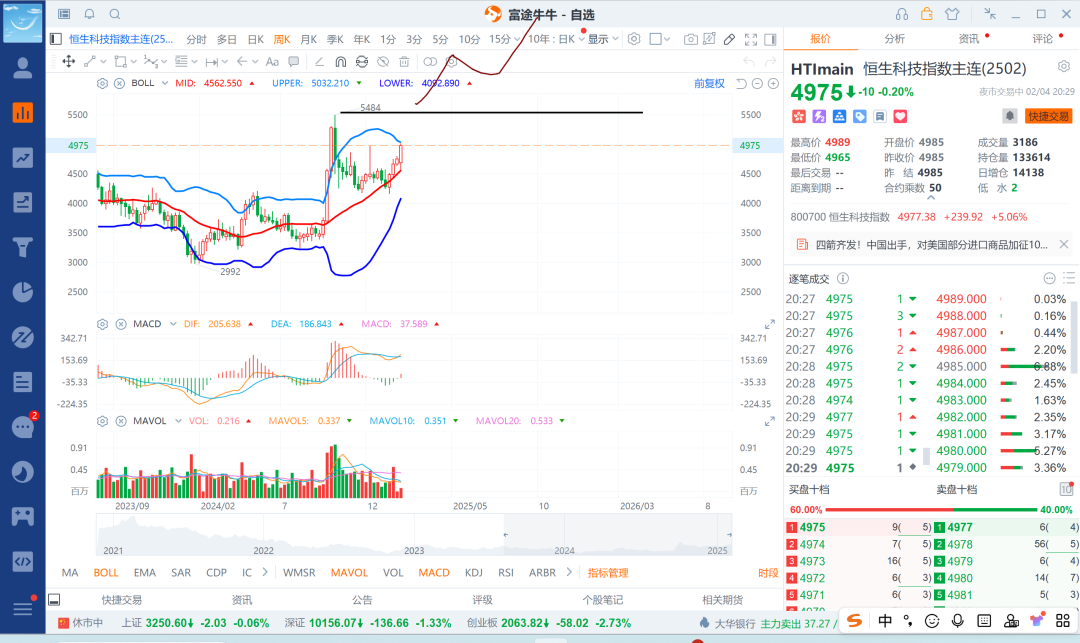Open BOLL indicator name dropdown
This screenshot has height=643, width=1080.
pos(165,83)
